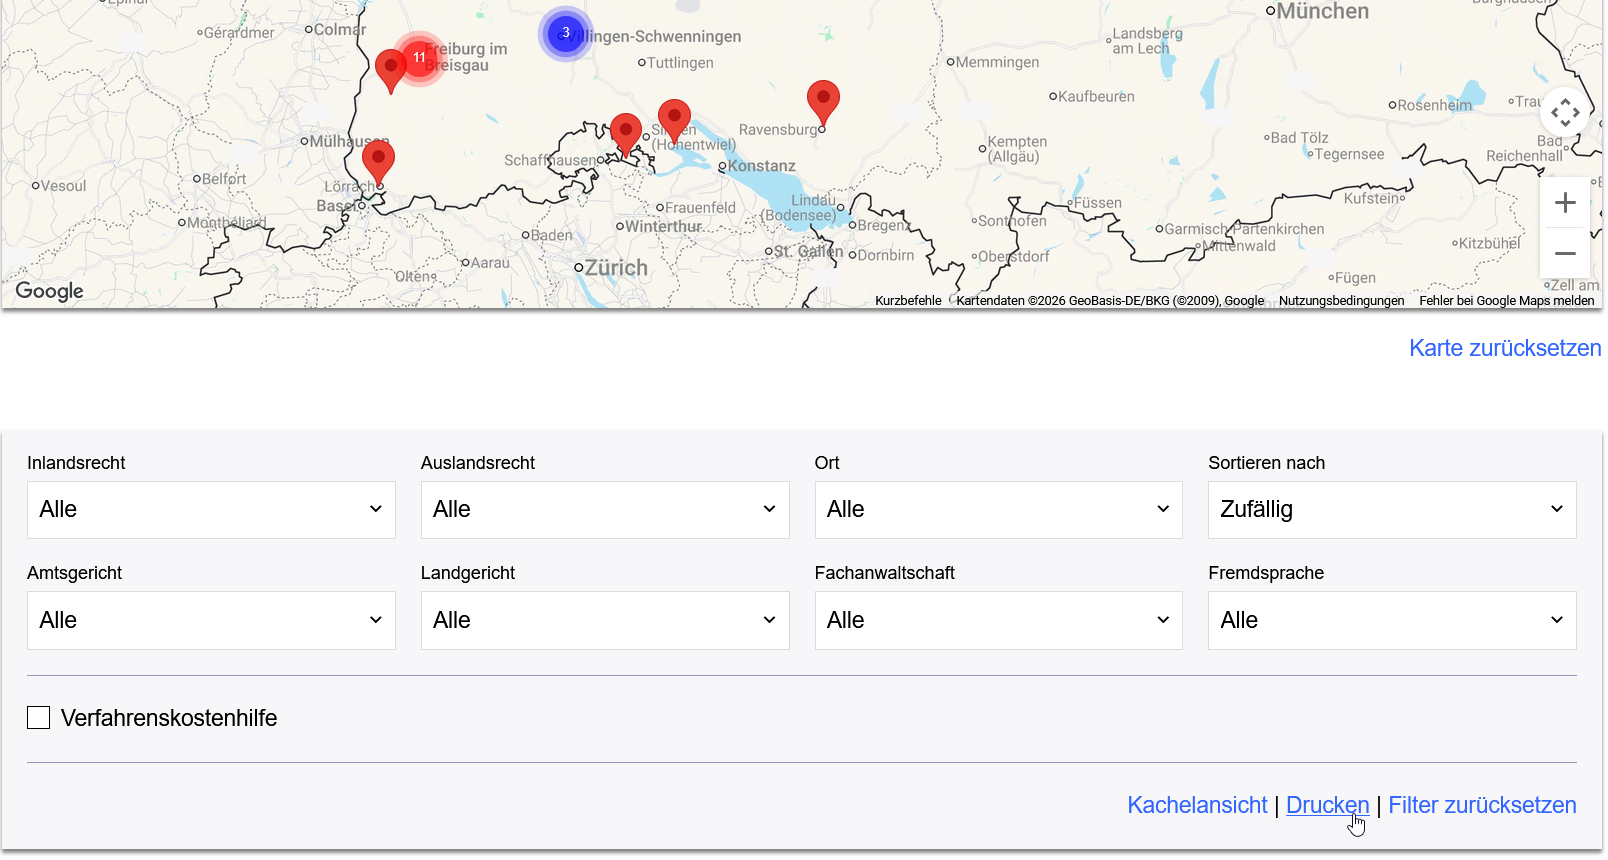Select the red pin near Schaffhausen border
The width and height of the screenshot is (1608, 860).
[626, 135]
